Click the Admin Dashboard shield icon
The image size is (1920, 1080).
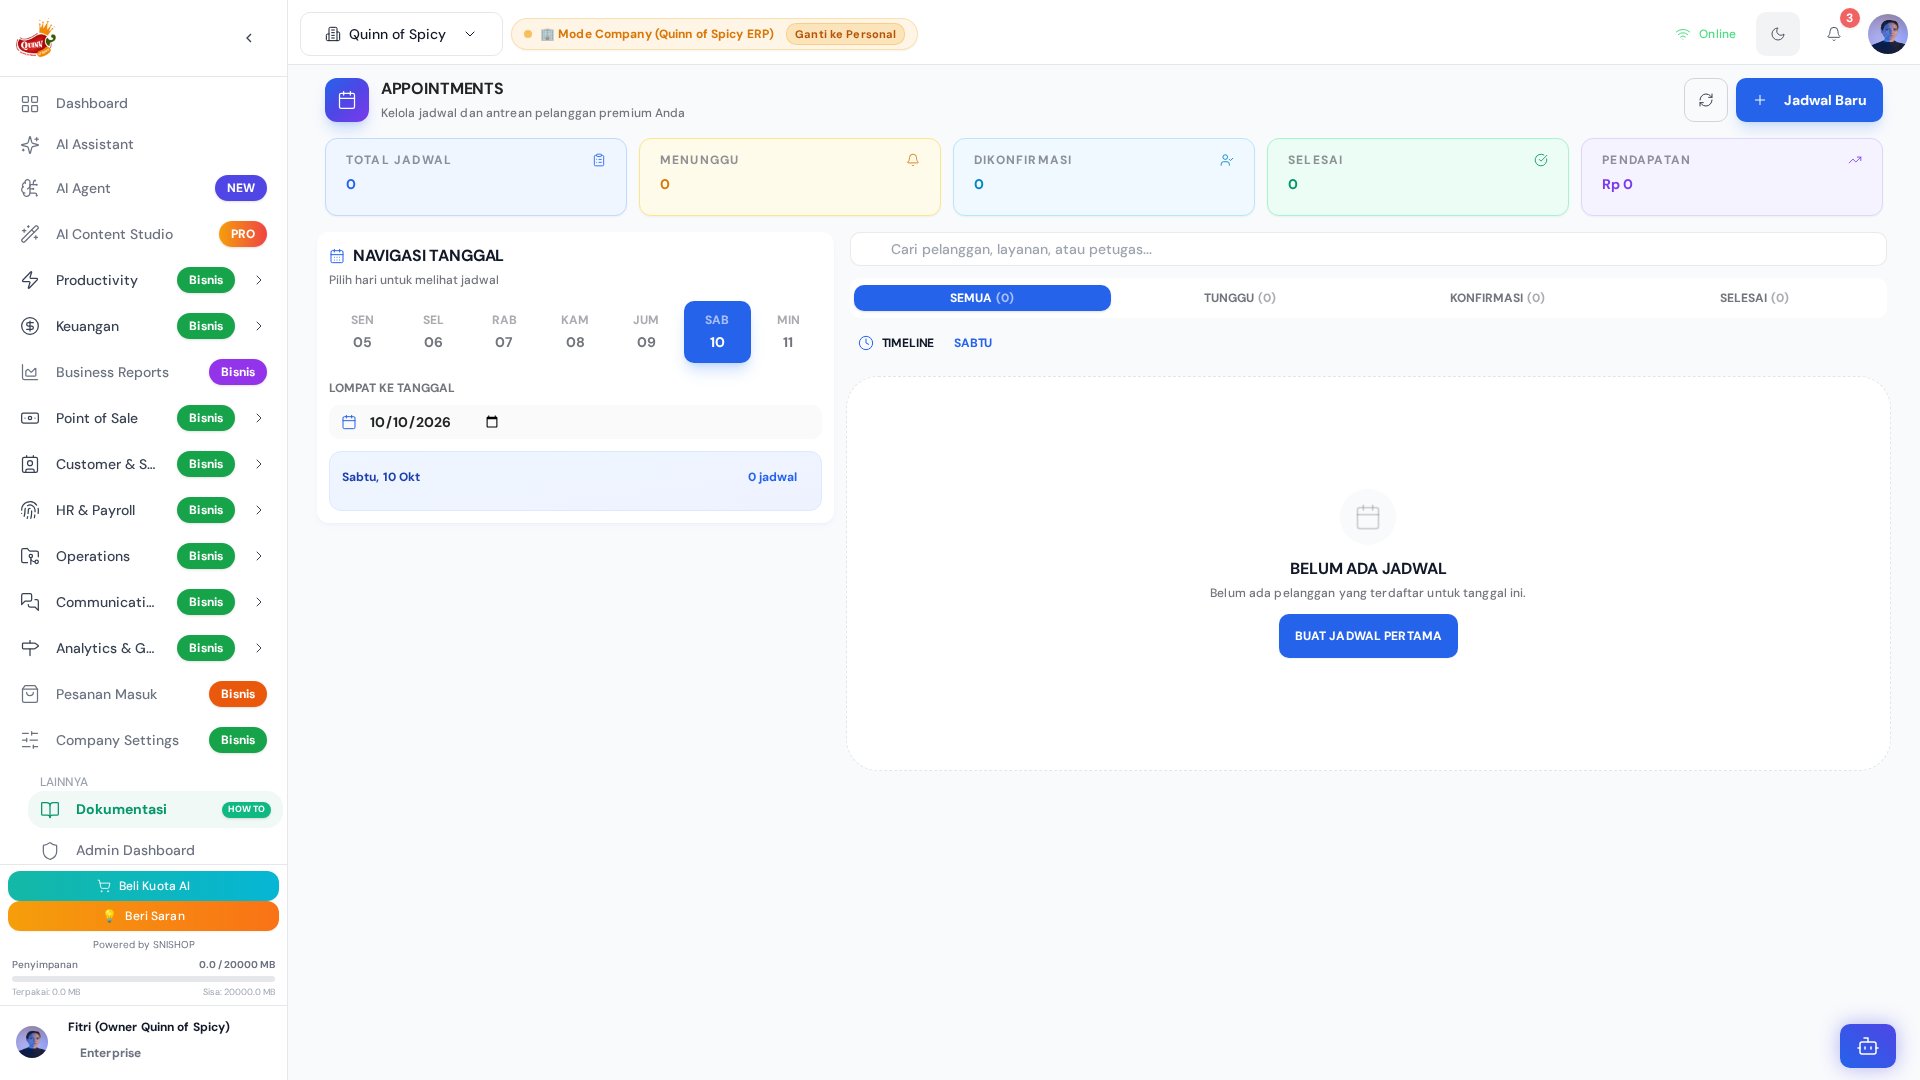[x=50, y=851]
